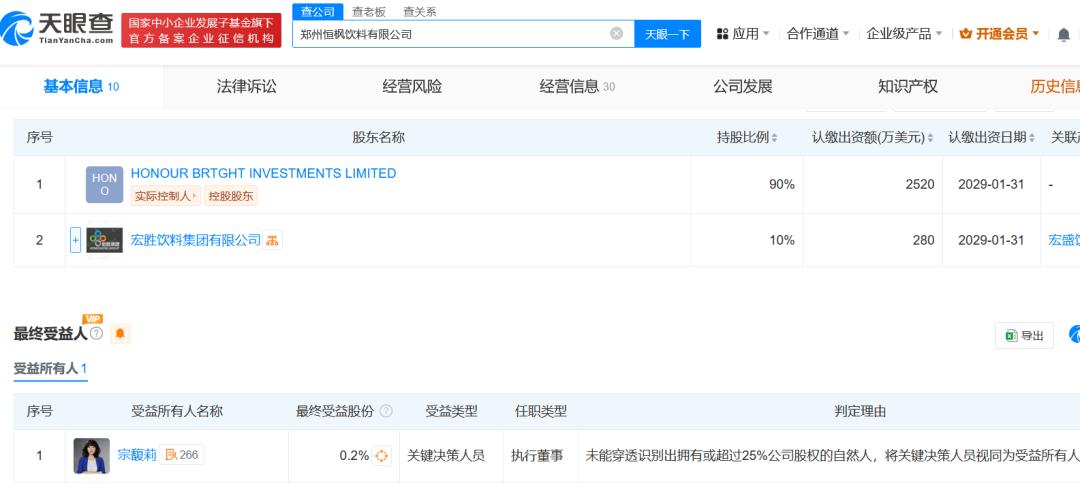Click the orange target icon beside 0.2%
This screenshot has width=1080, height=490.
coord(382,456)
